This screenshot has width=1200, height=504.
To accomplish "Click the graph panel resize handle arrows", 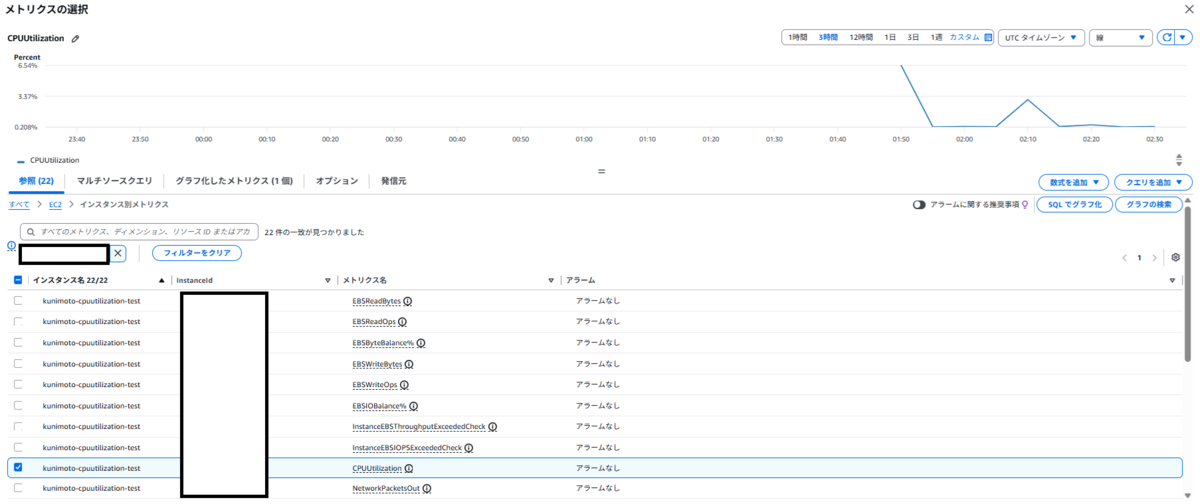I will coord(1179,160).
